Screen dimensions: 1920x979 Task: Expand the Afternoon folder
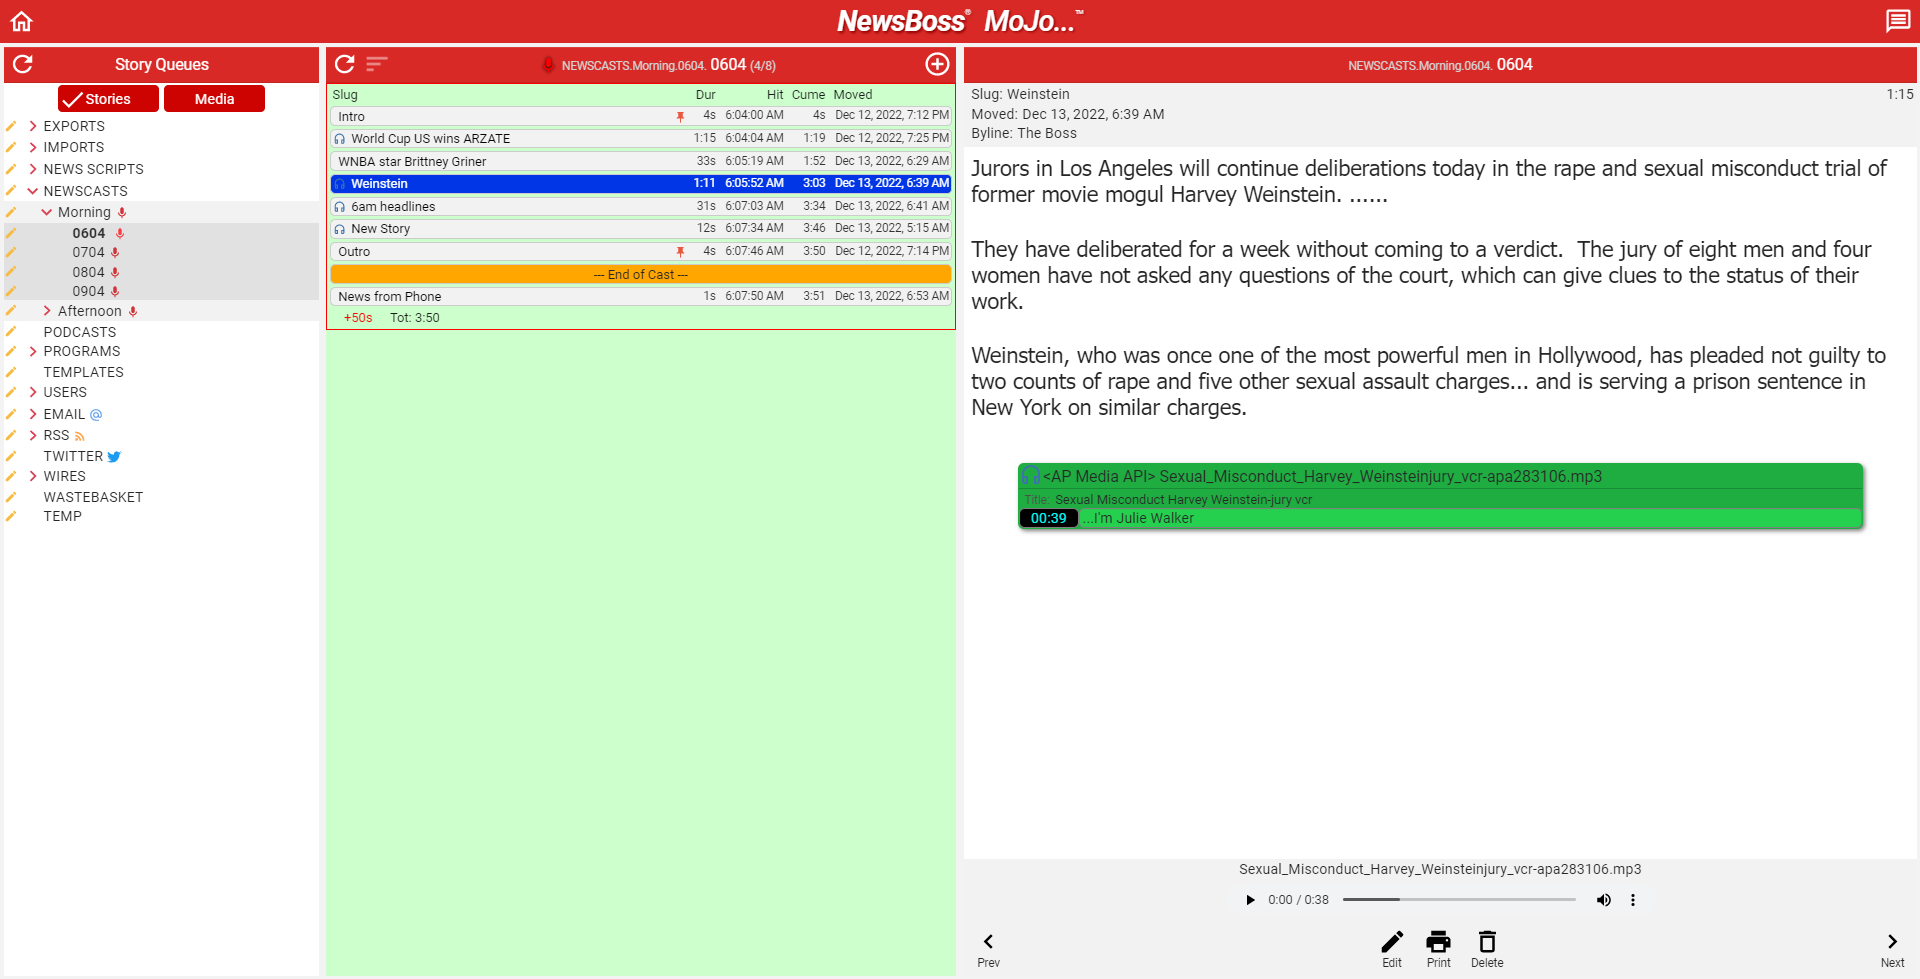click(x=47, y=311)
